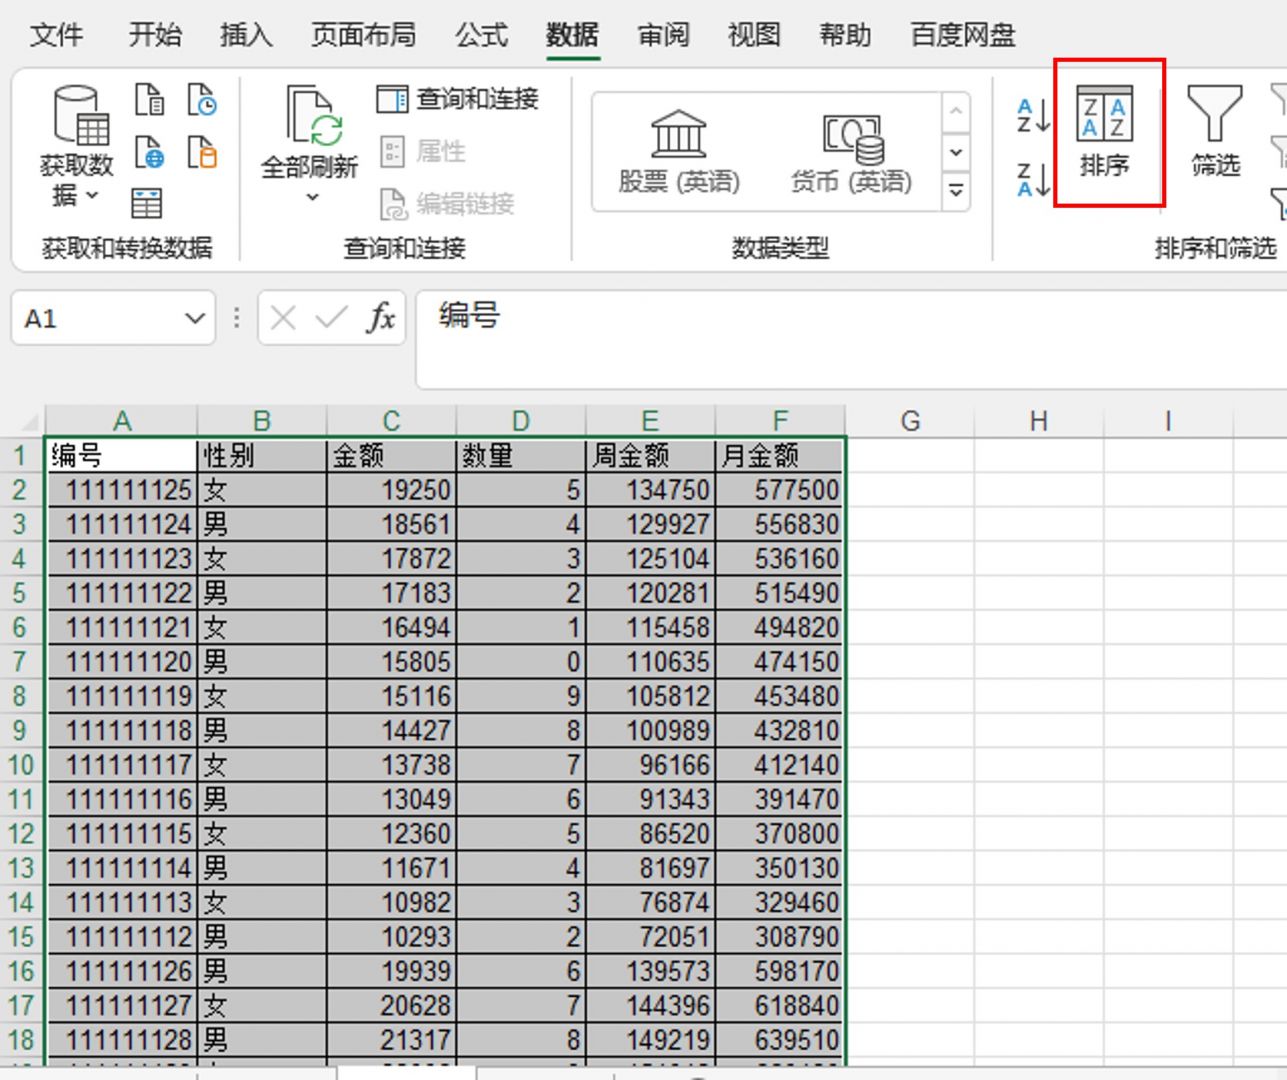
Task: Apply the 货币(英语) currency data type
Action: (850, 150)
